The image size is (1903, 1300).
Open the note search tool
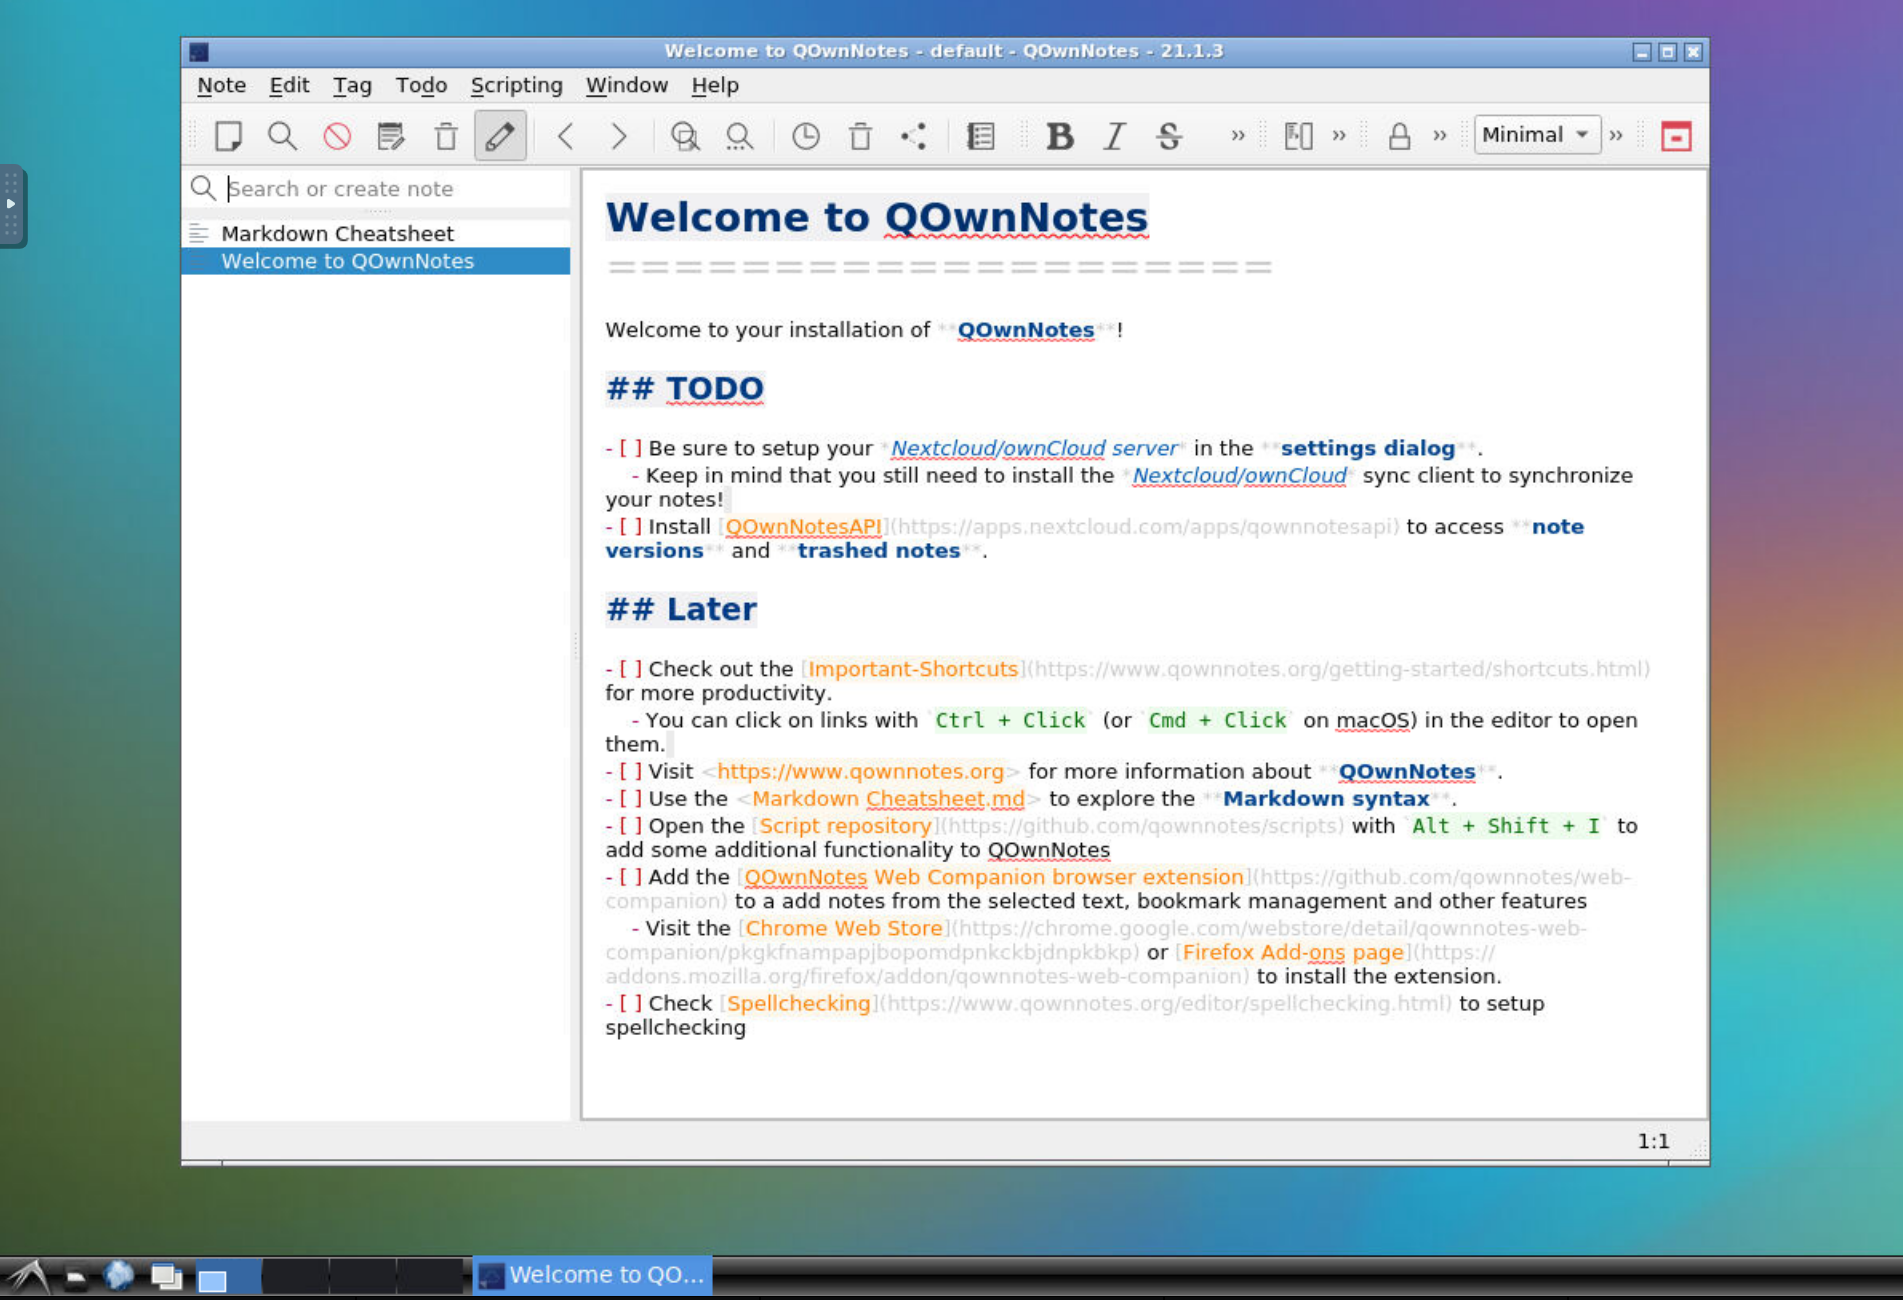point(282,135)
